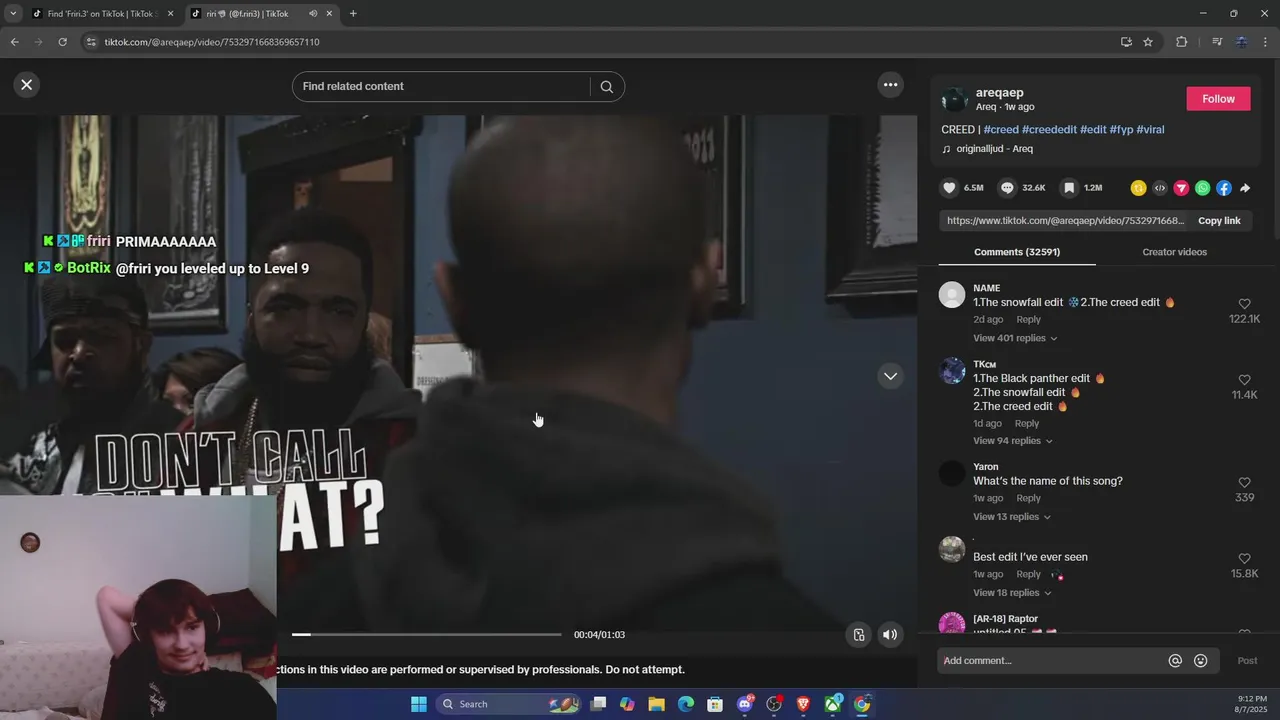Open the #fyp hashtag
This screenshot has height=720, width=1280.
(1121, 130)
